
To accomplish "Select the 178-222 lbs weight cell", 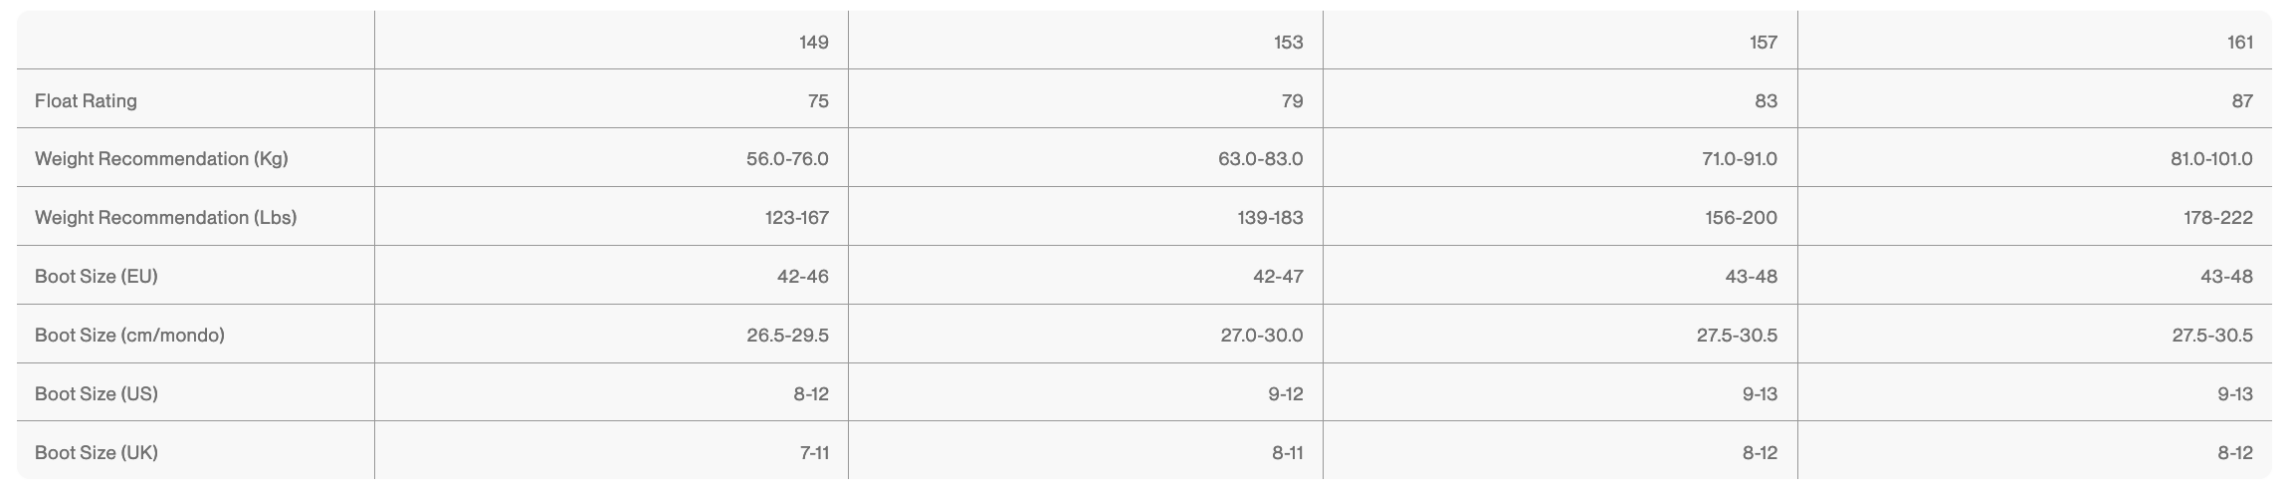I will [2217, 218].
